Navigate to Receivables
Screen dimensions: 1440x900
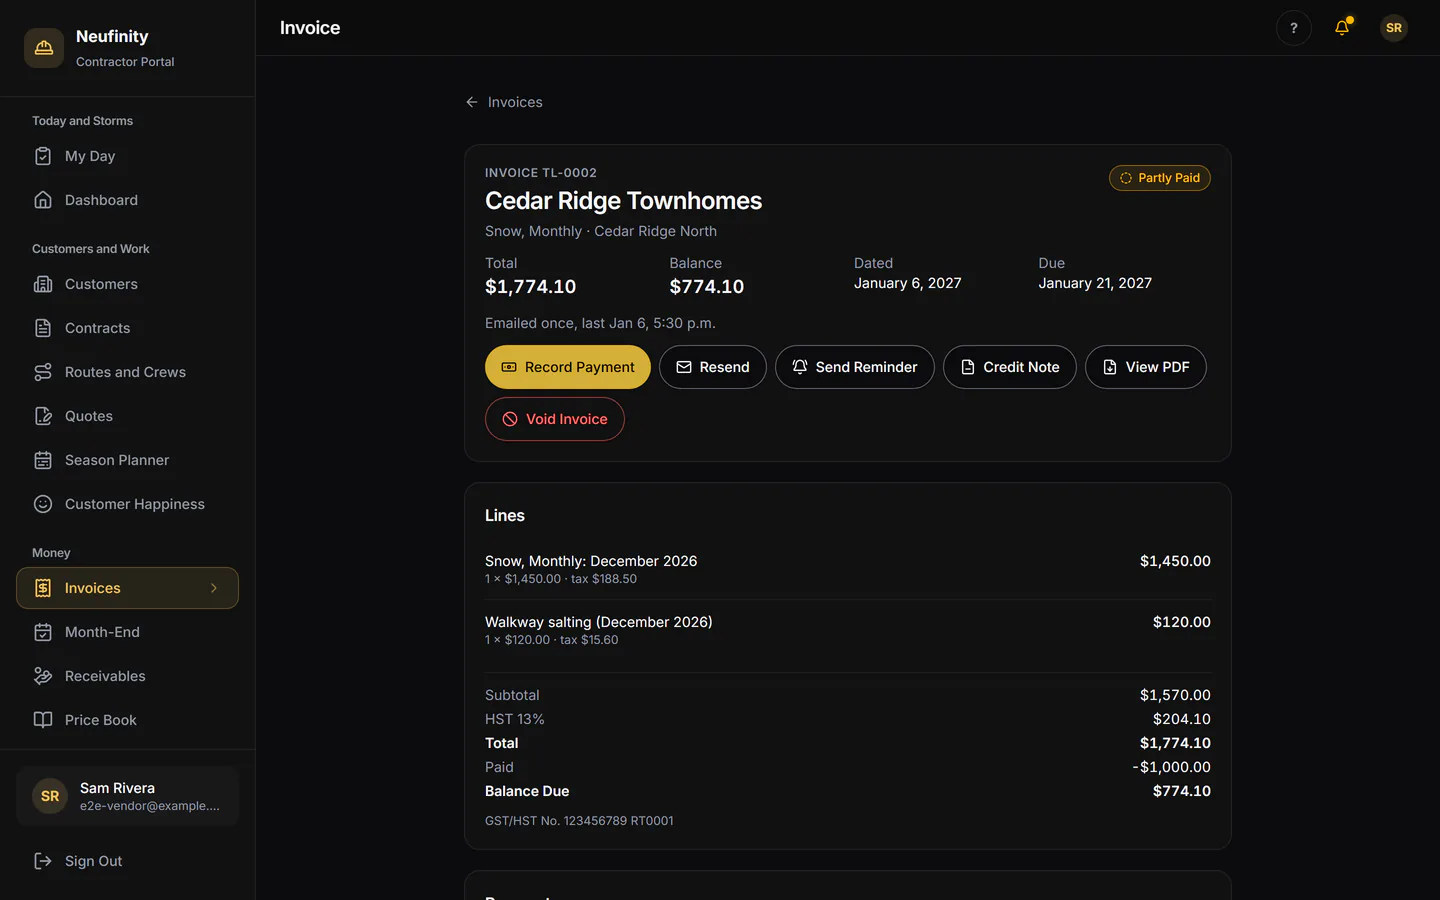[x=128, y=676]
